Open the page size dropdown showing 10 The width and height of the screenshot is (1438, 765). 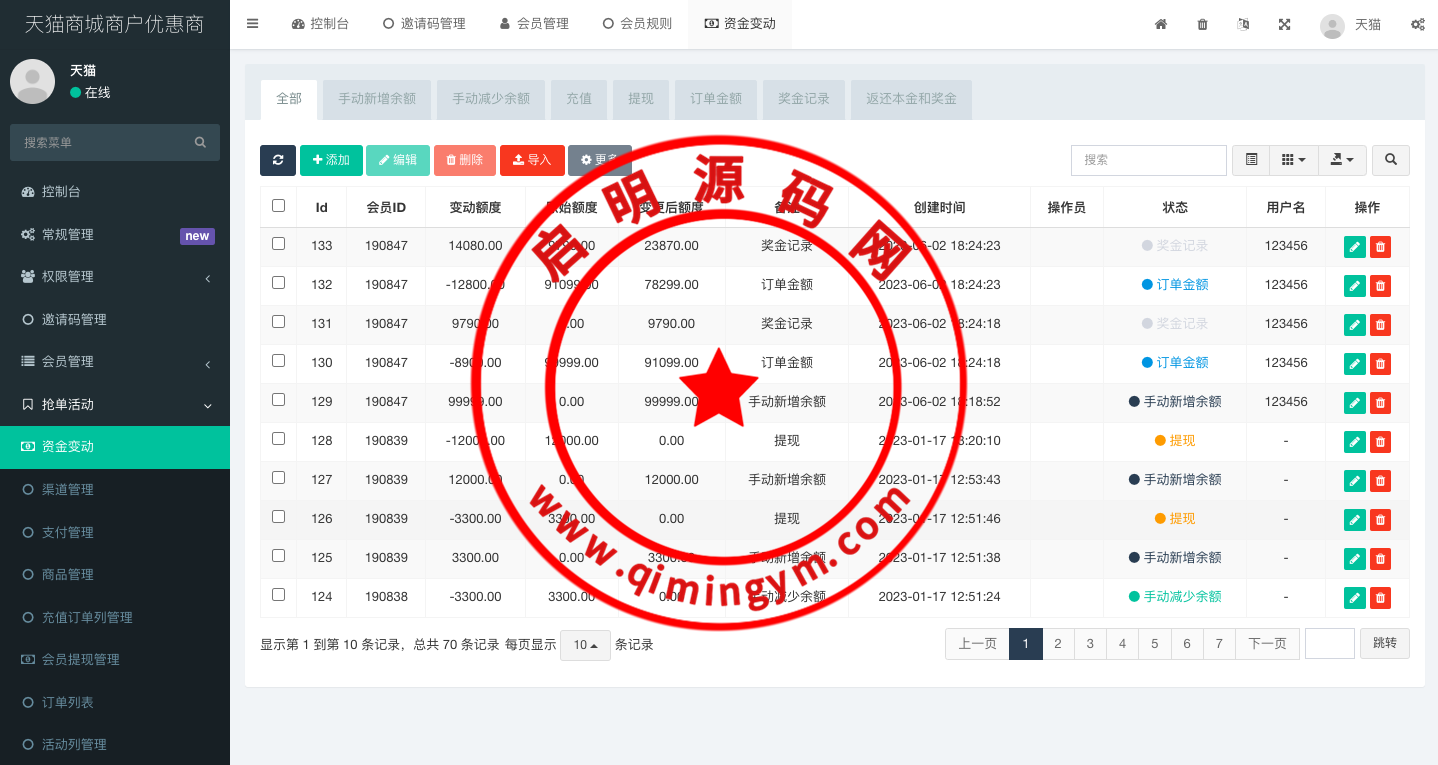coord(585,645)
